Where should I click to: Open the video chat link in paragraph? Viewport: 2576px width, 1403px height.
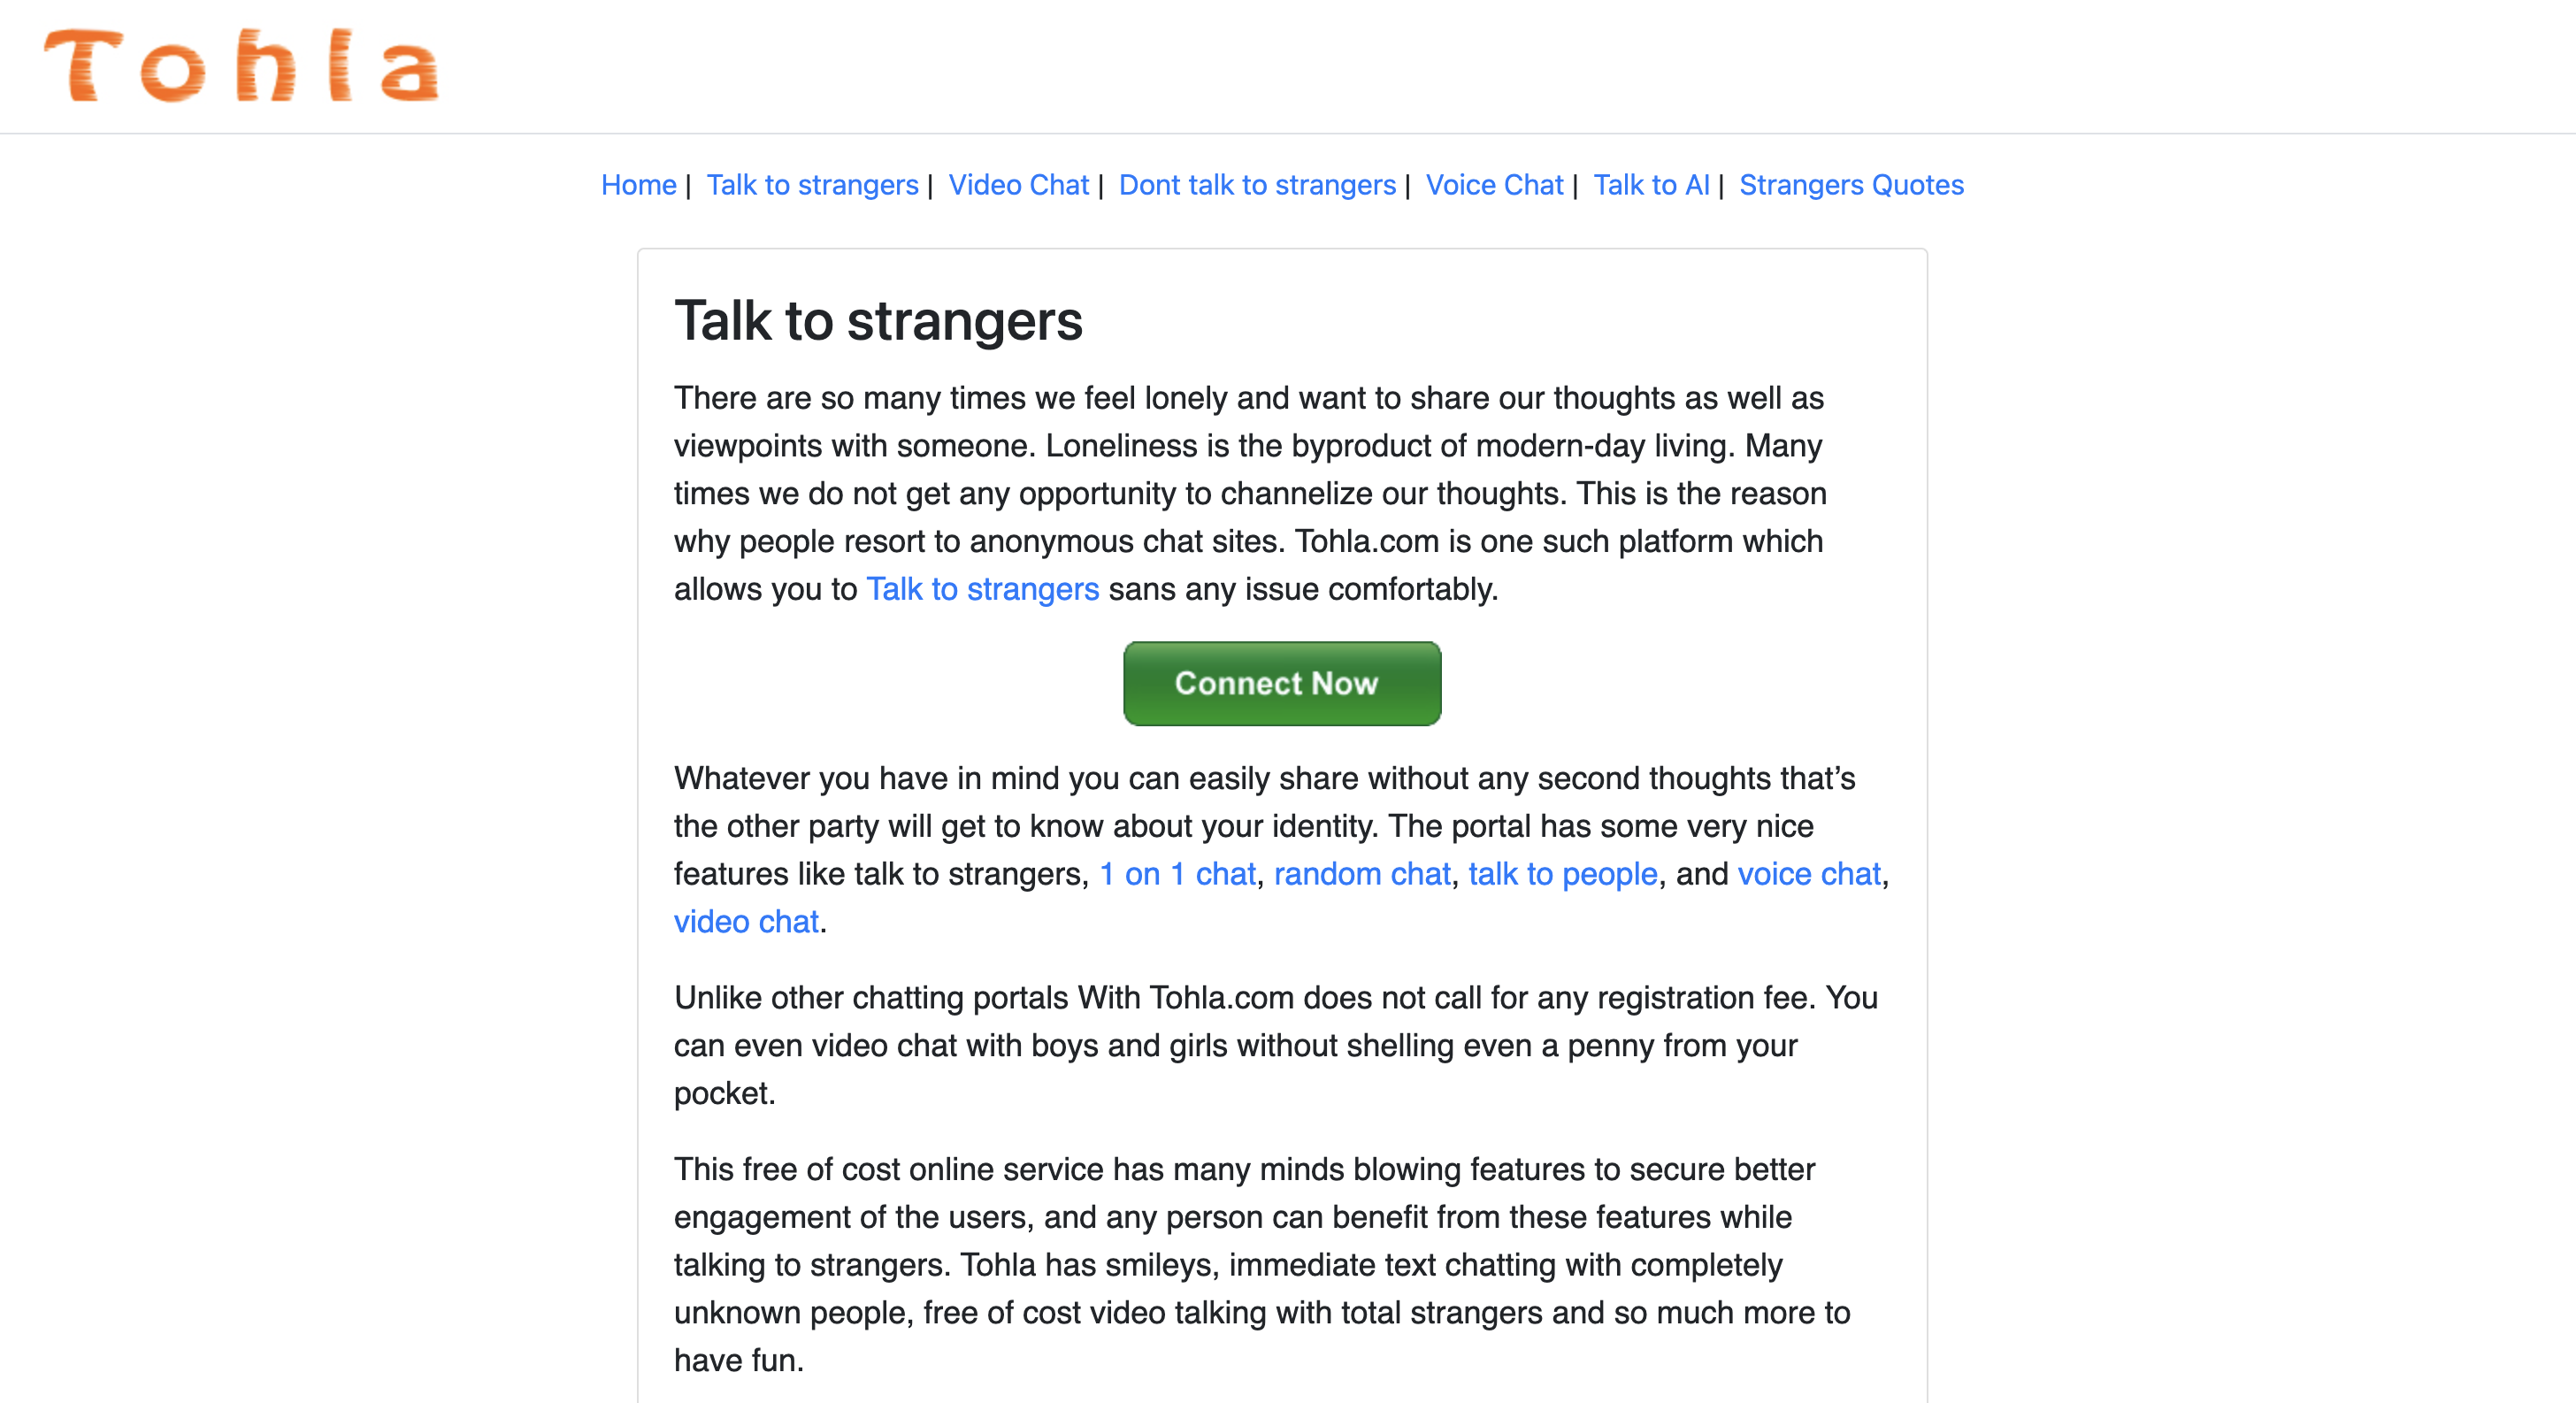(x=746, y=922)
